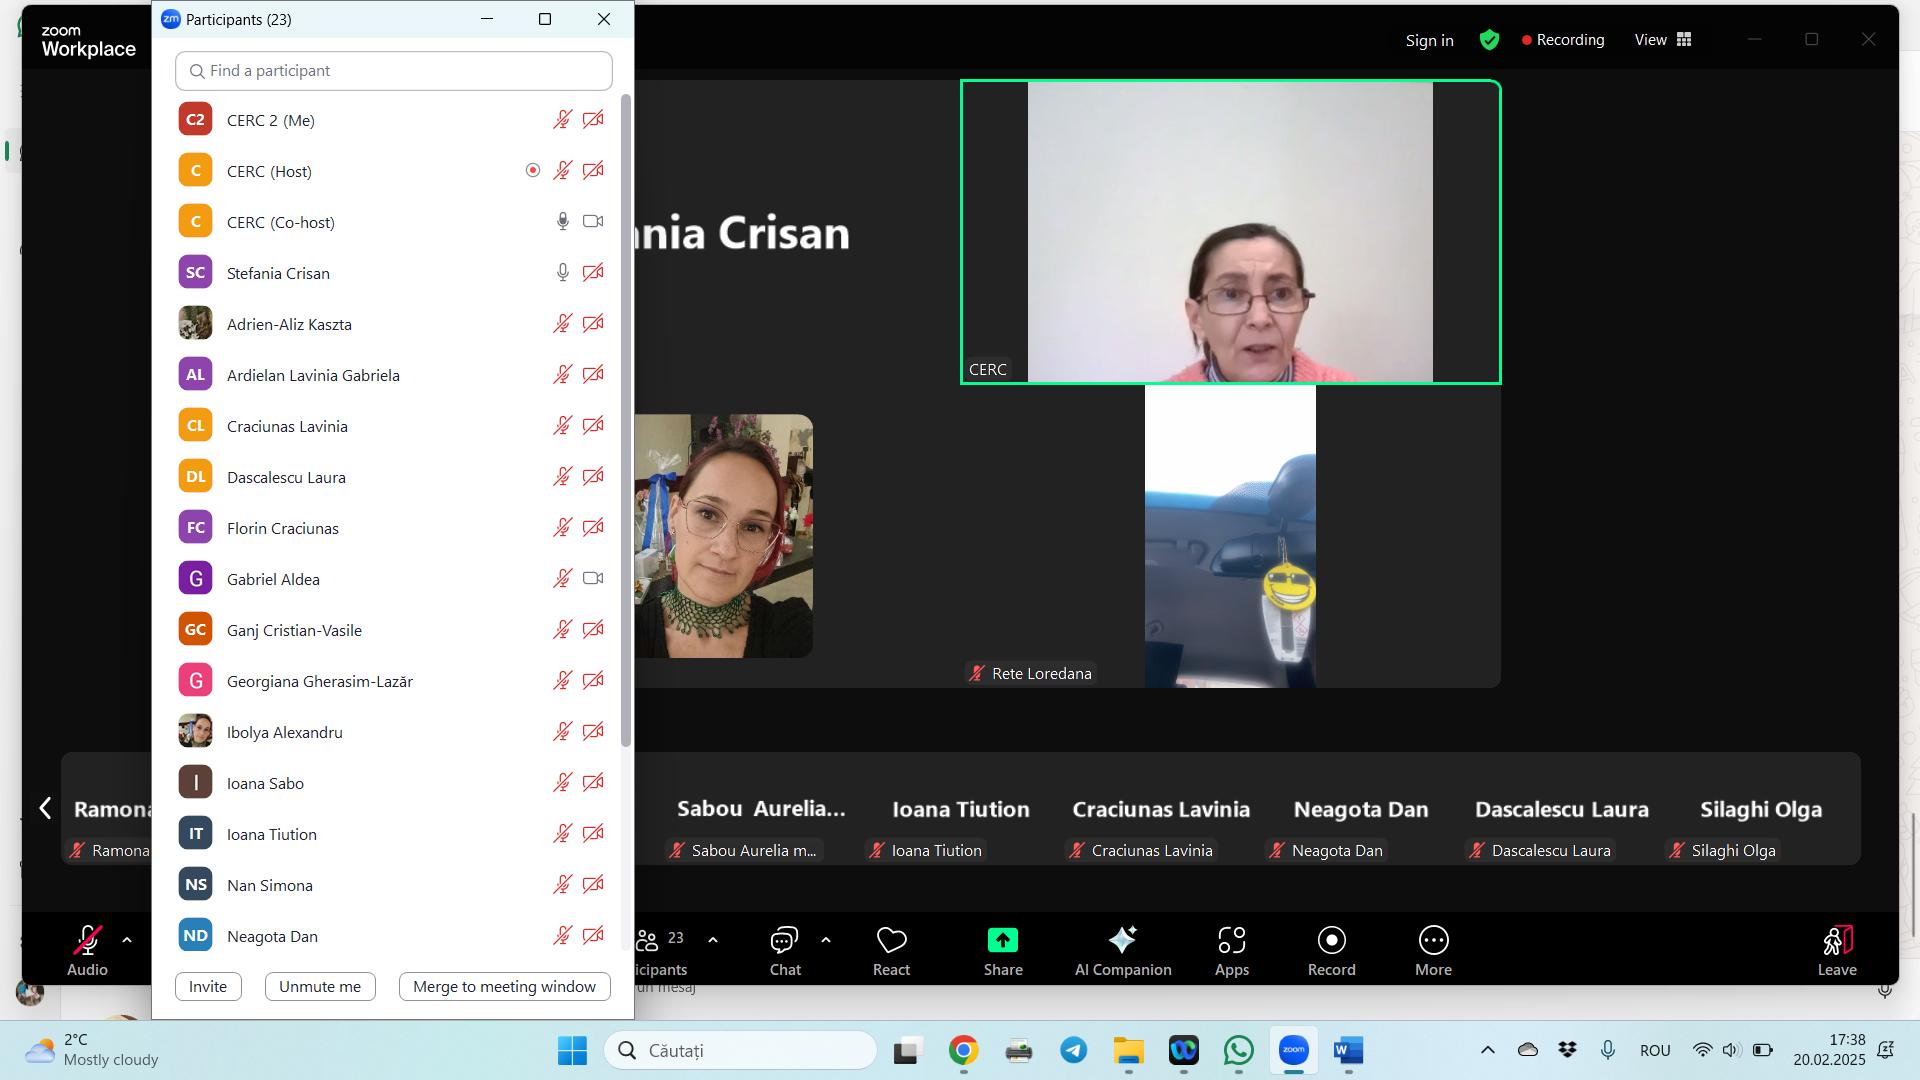Image resolution: width=1920 pixels, height=1080 pixels.
Task: Expand chat options arrow
Action: tap(826, 940)
